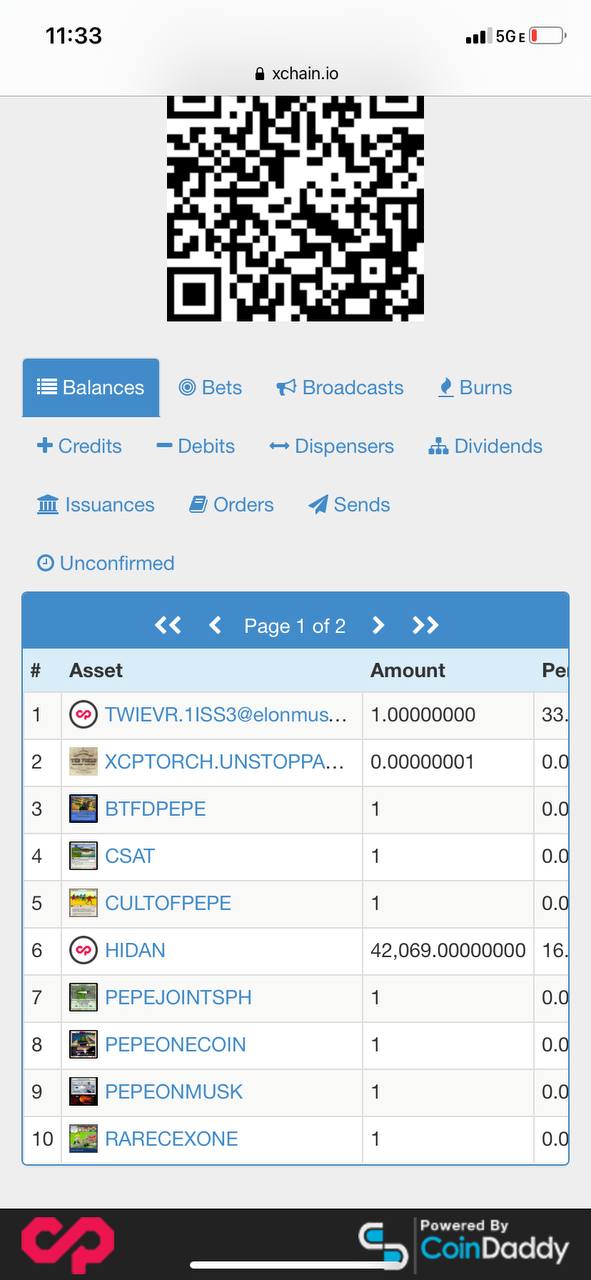
Task: Click the # column header
Action: pos(36,670)
